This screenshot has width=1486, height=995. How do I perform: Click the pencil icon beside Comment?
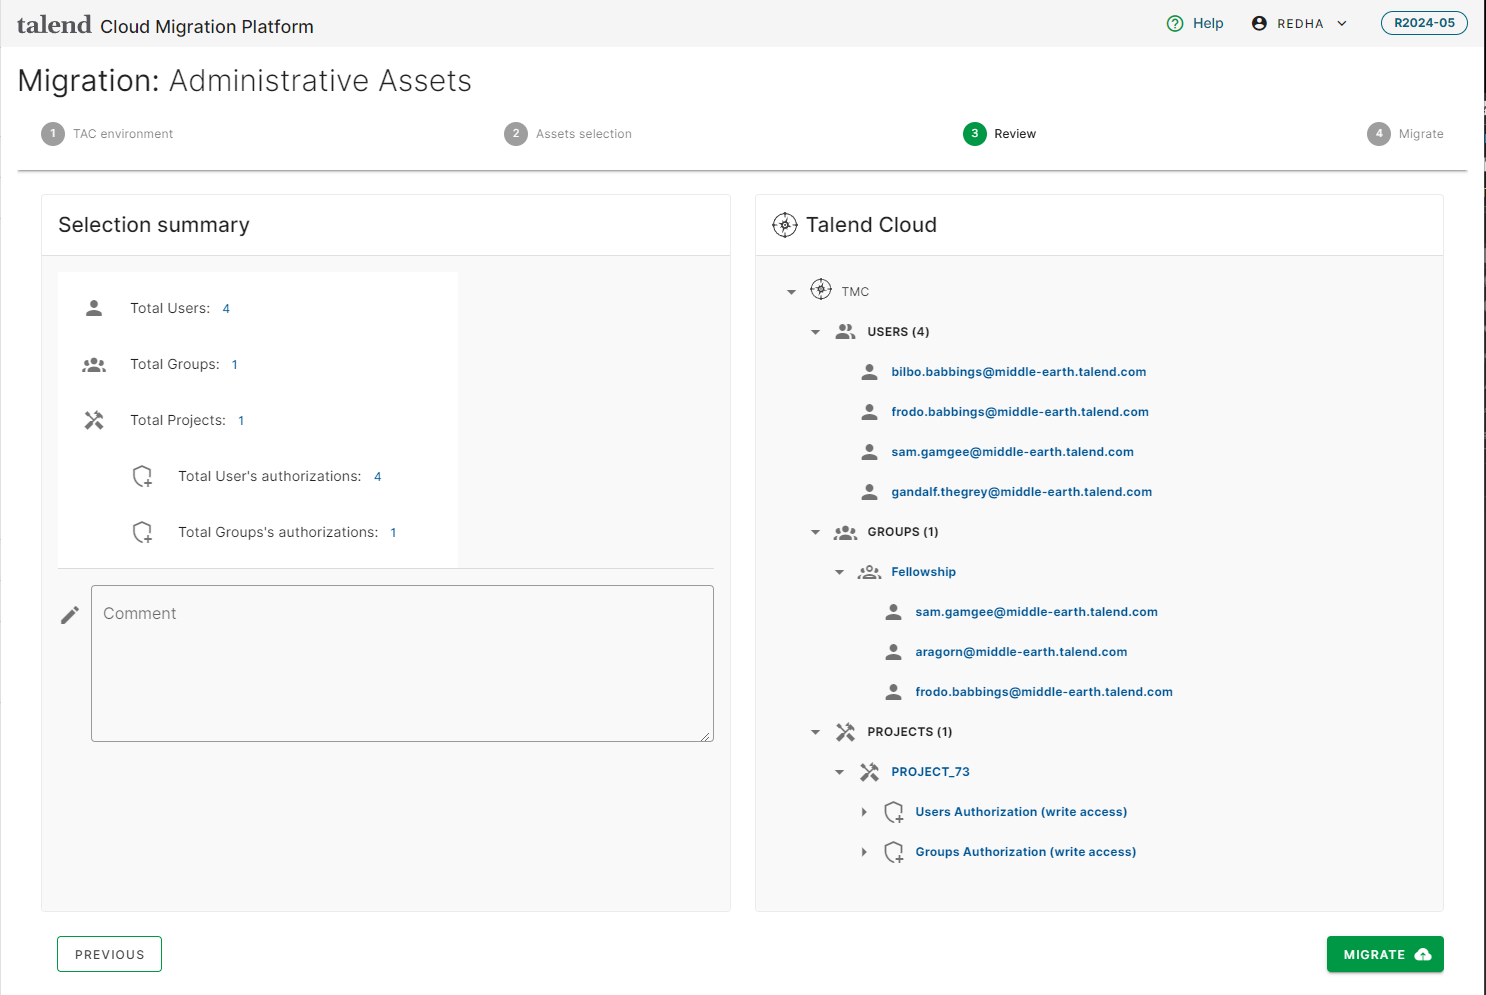(70, 615)
